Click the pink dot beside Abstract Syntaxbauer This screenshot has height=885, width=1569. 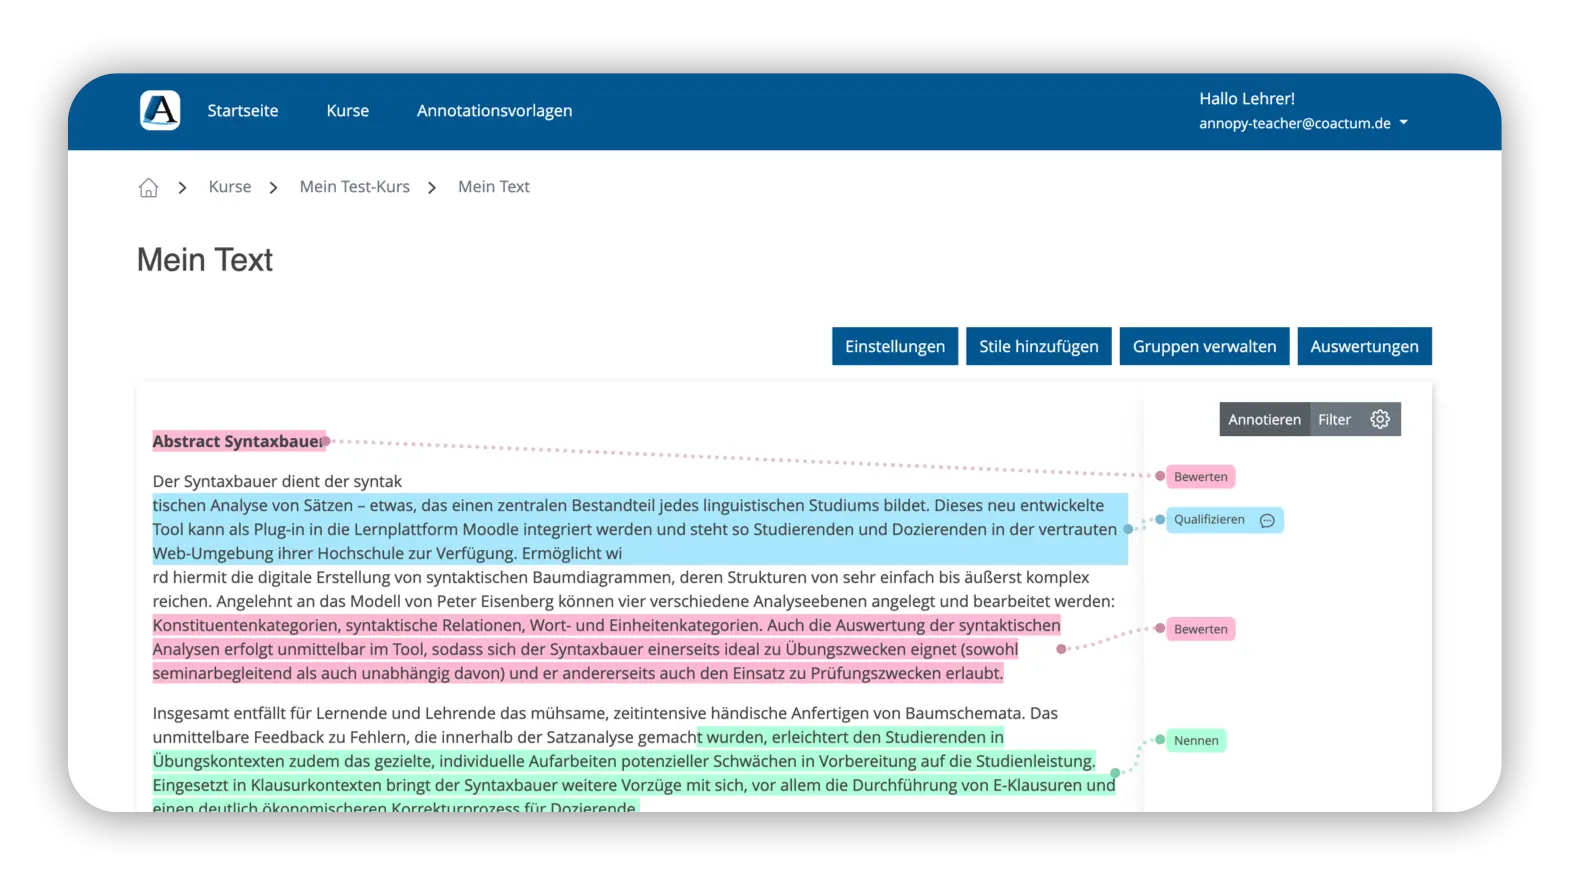click(326, 441)
